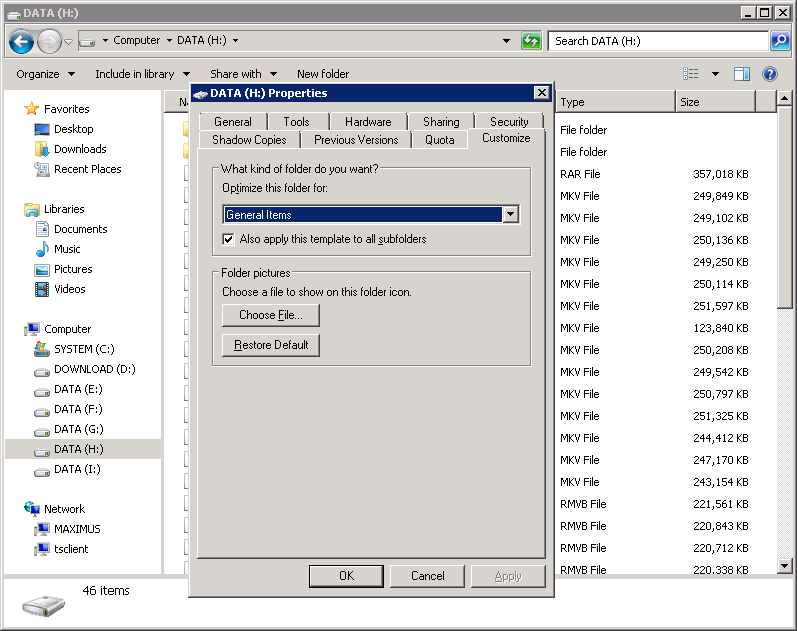Close the DATA (H:) Properties dialog
Viewport: 797px width, 631px height.
(x=542, y=93)
